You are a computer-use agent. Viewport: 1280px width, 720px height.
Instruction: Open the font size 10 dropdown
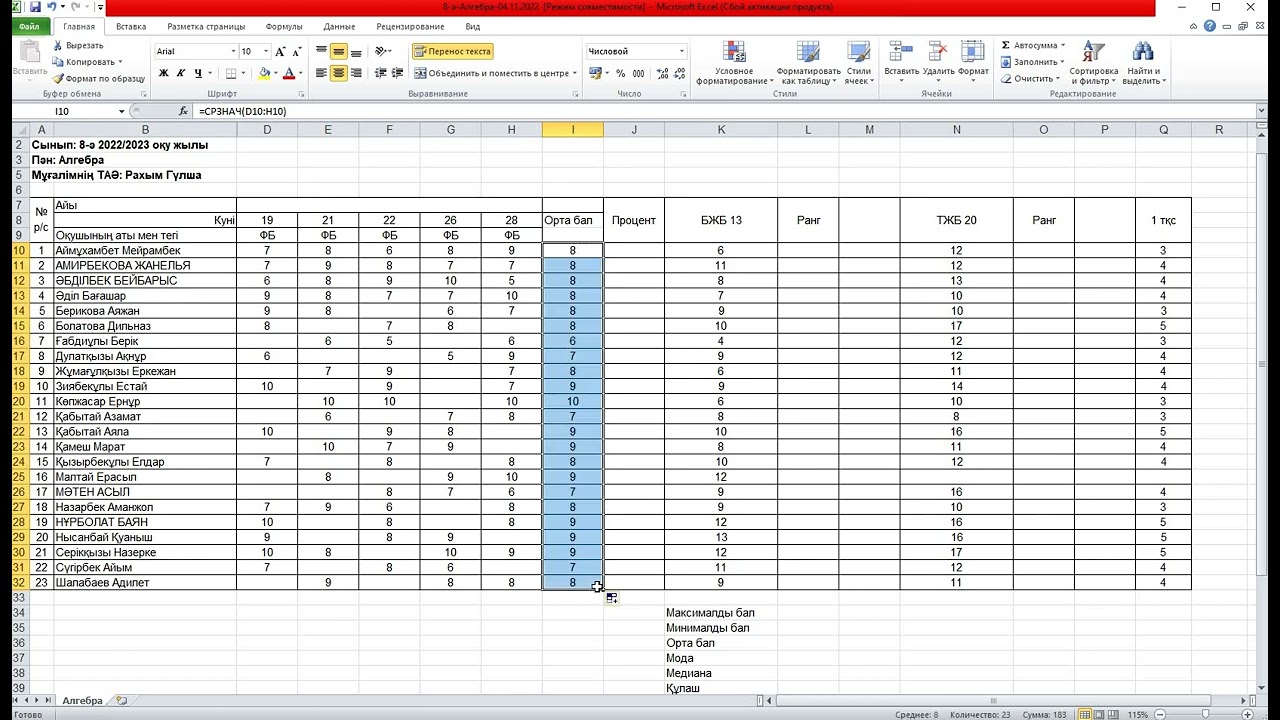(266, 51)
